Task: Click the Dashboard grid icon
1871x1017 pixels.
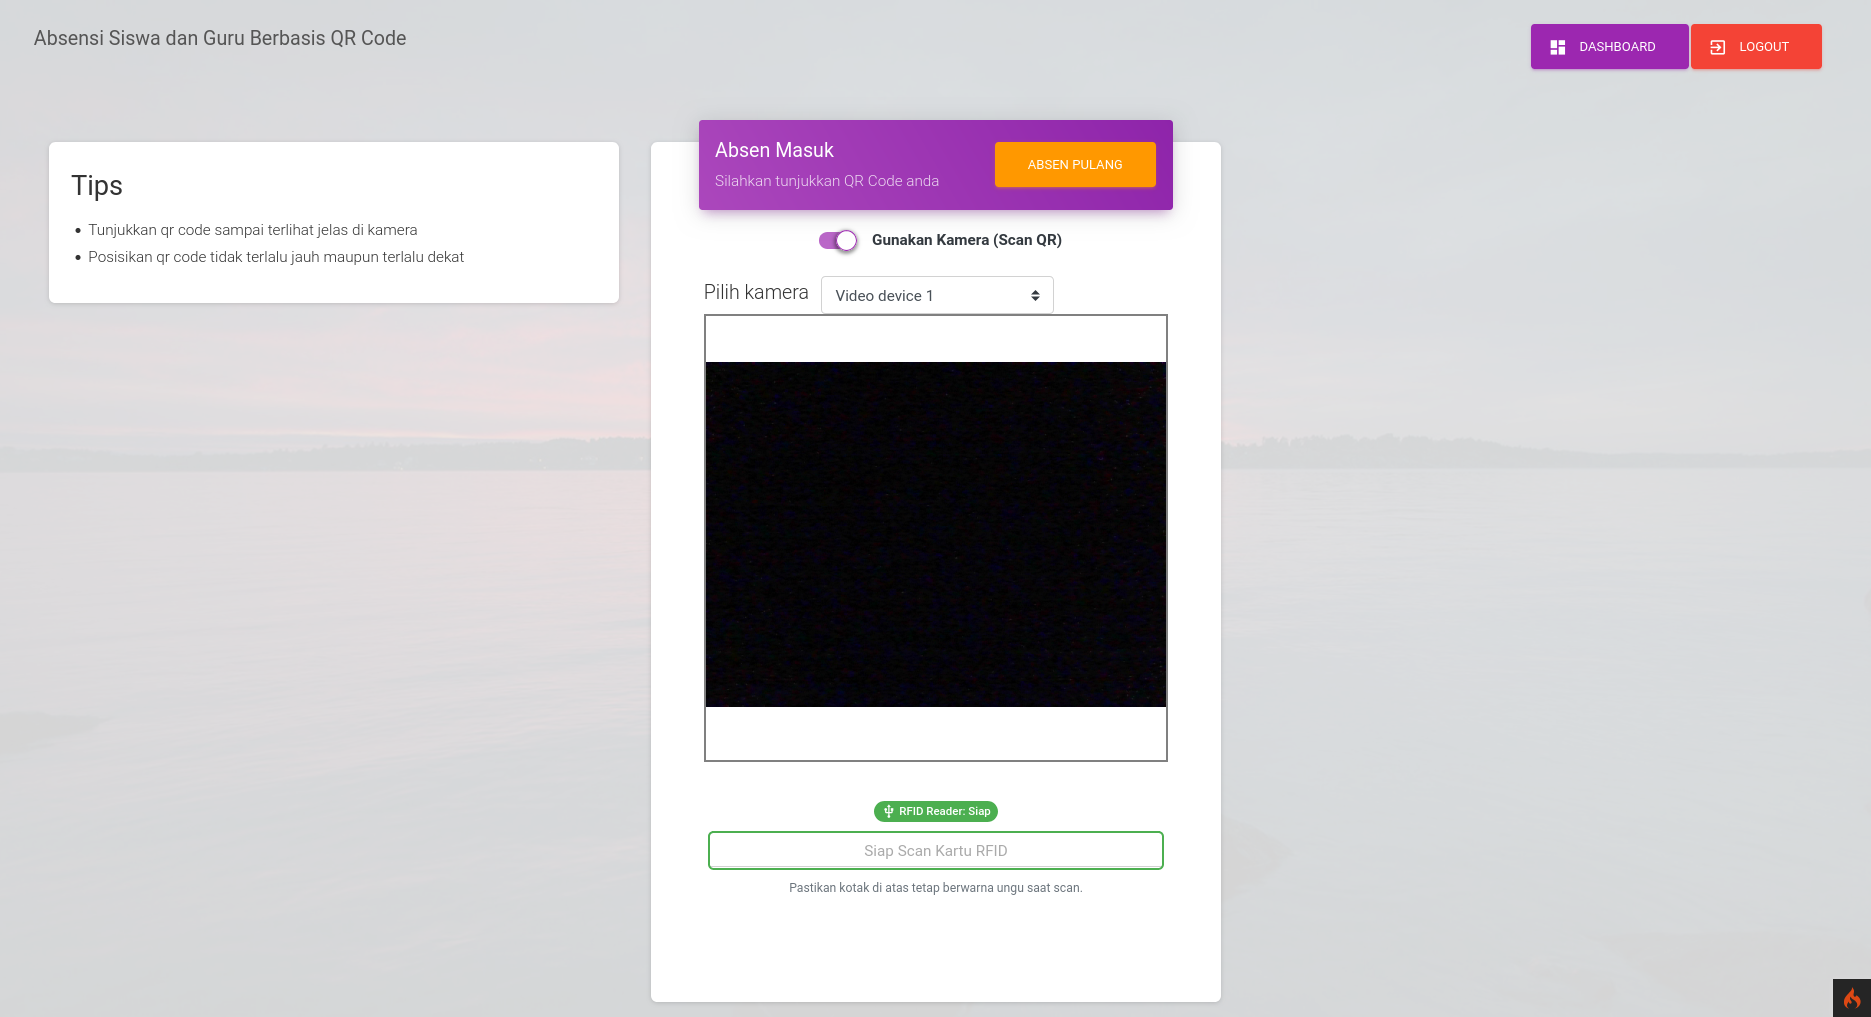Action: click(x=1557, y=47)
